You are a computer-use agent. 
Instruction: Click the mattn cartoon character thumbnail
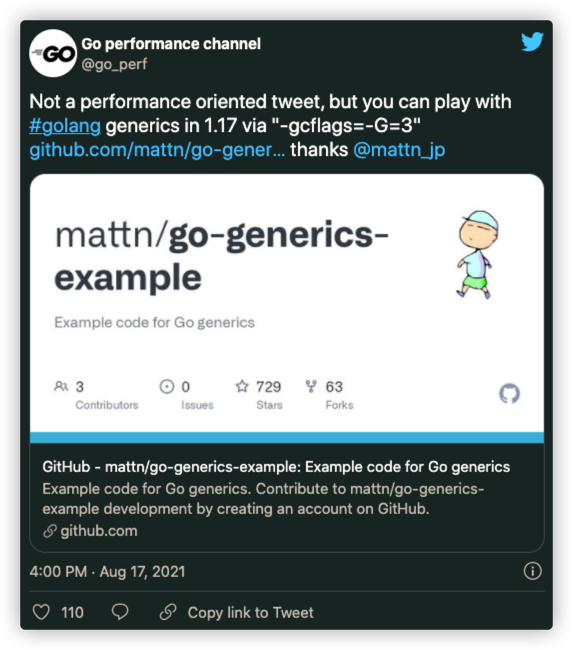point(477,254)
